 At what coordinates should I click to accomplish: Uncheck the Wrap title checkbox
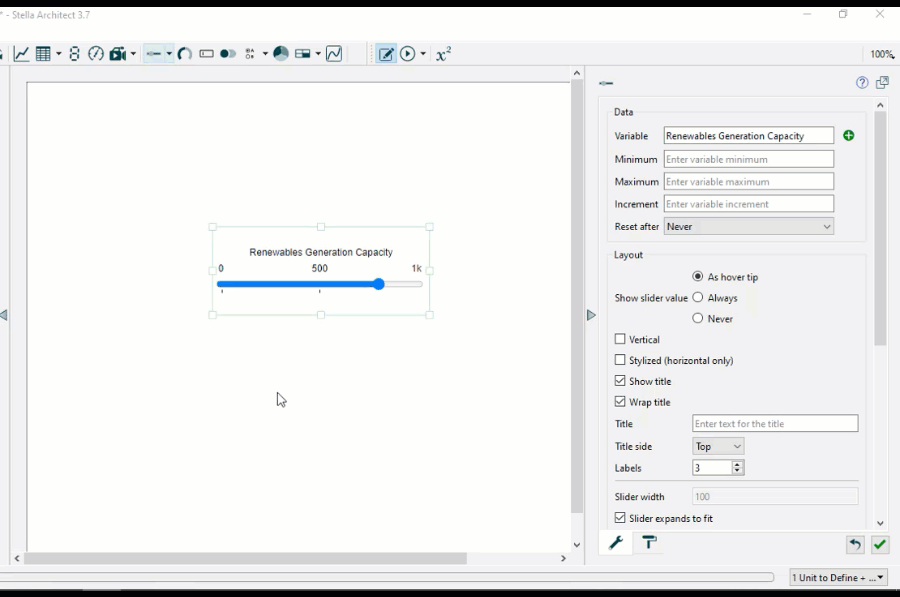pos(620,402)
